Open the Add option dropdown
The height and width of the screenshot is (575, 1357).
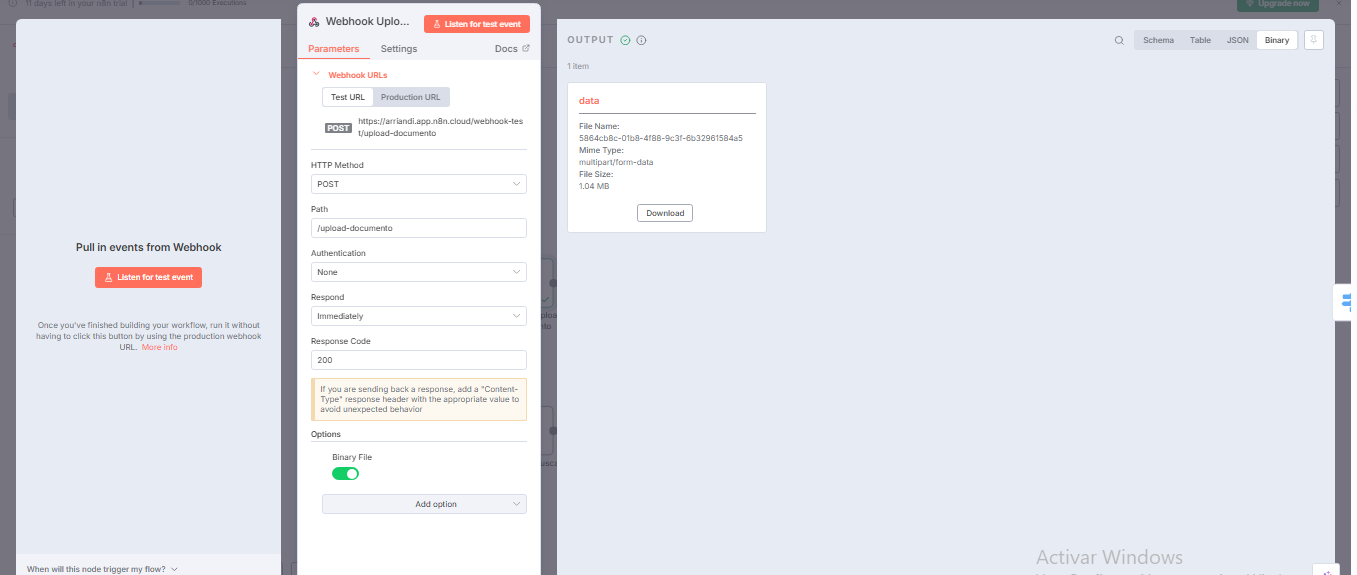click(424, 504)
